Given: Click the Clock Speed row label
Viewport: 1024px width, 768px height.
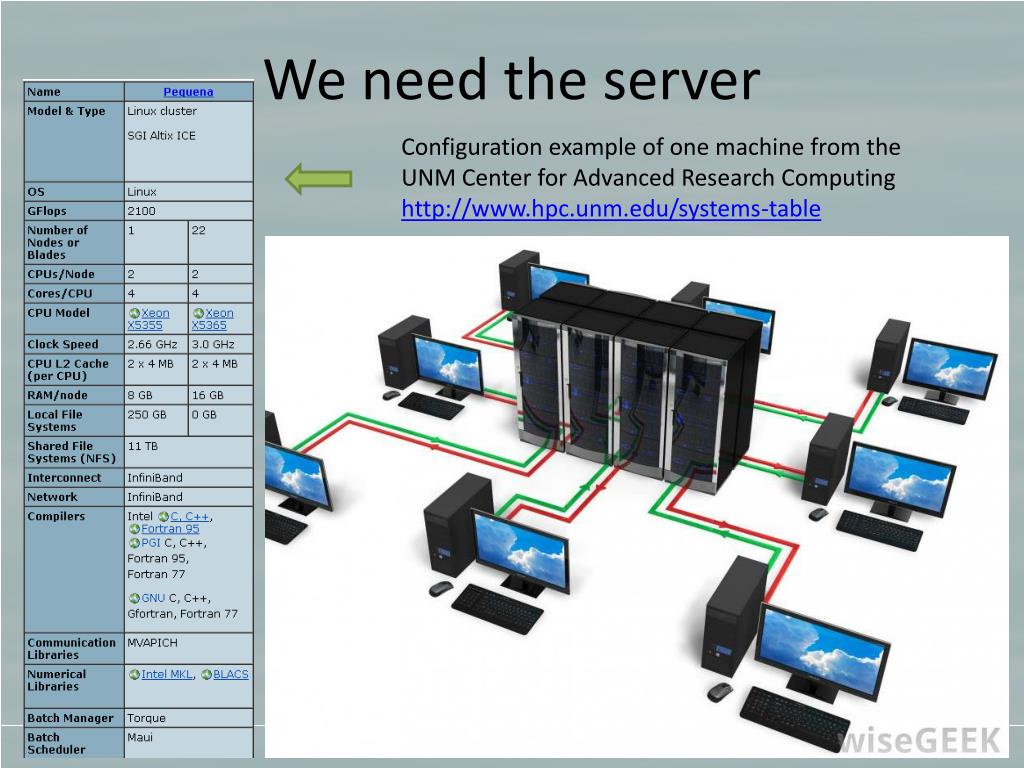Looking at the screenshot, I should (x=63, y=344).
